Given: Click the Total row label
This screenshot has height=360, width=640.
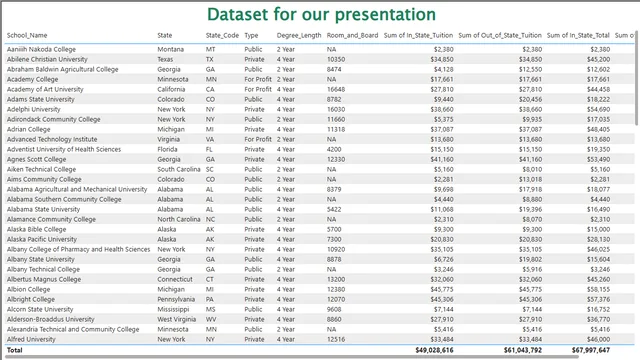Looking at the screenshot, I should pyautogui.click(x=14, y=350).
